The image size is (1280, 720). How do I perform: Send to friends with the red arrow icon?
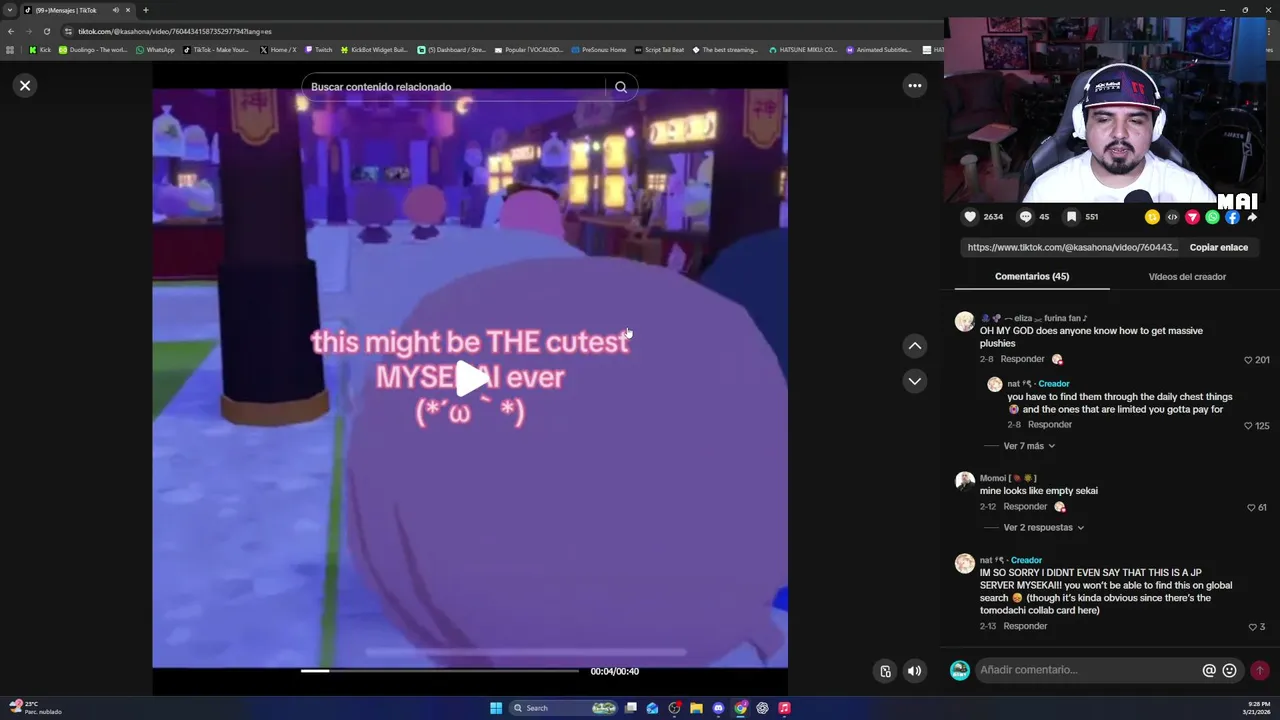pyautogui.click(x=1192, y=217)
